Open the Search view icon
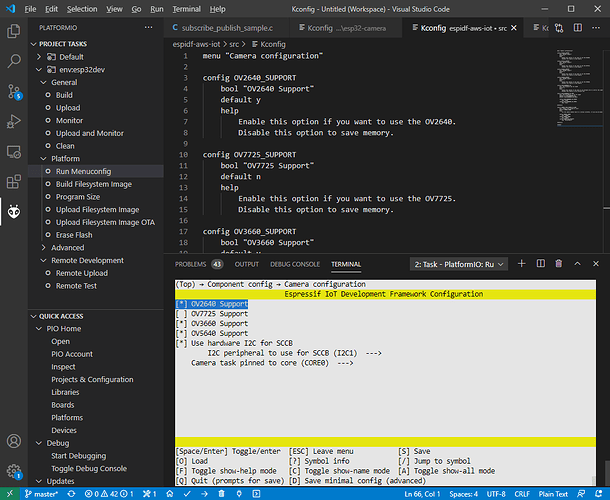Screen dimensions: 610x500 (x=14, y=61)
